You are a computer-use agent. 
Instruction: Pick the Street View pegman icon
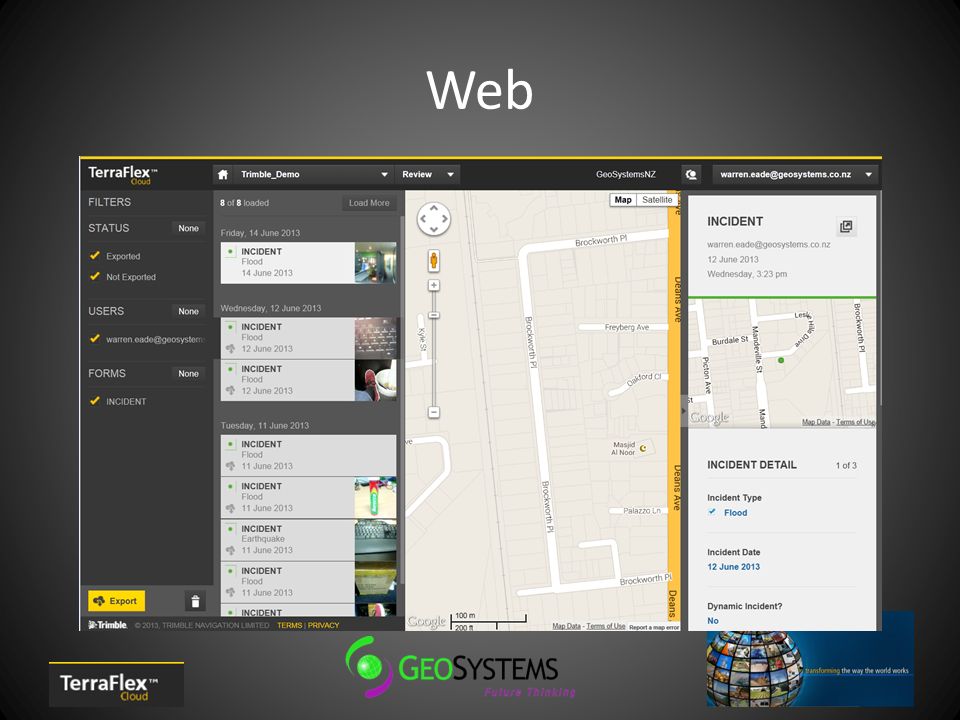(x=433, y=260)
